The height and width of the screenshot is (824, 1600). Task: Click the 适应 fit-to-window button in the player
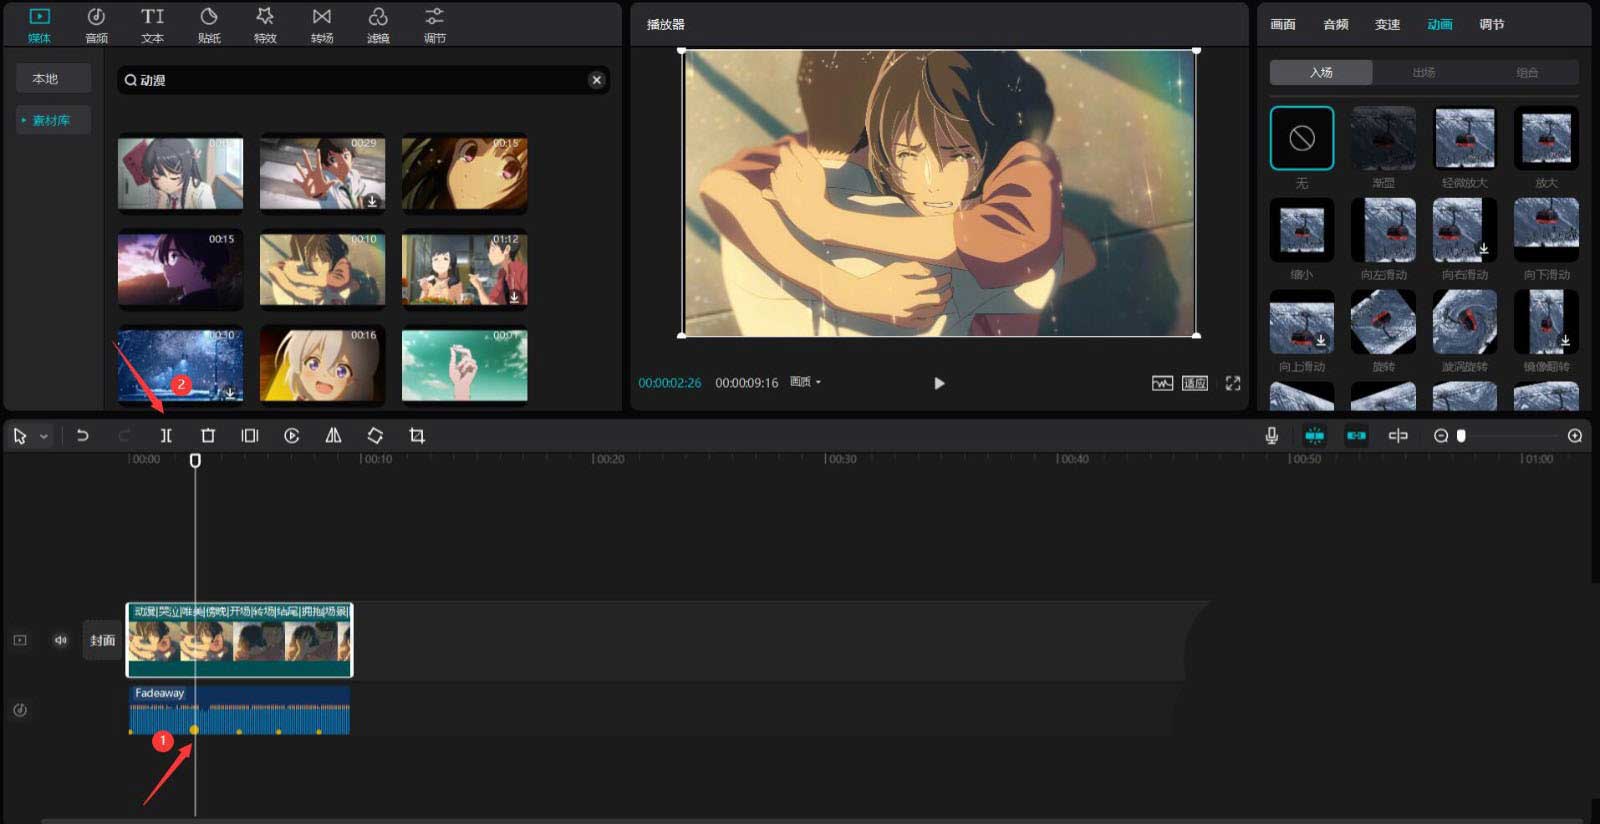tap(1195, 383)
